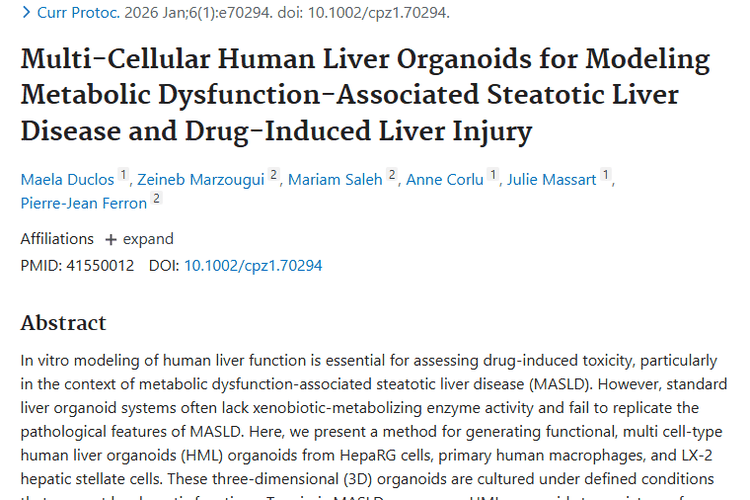Click the plus icon beside expand
The width and height of the screenshot is (750, 500).
click(111, 240)
